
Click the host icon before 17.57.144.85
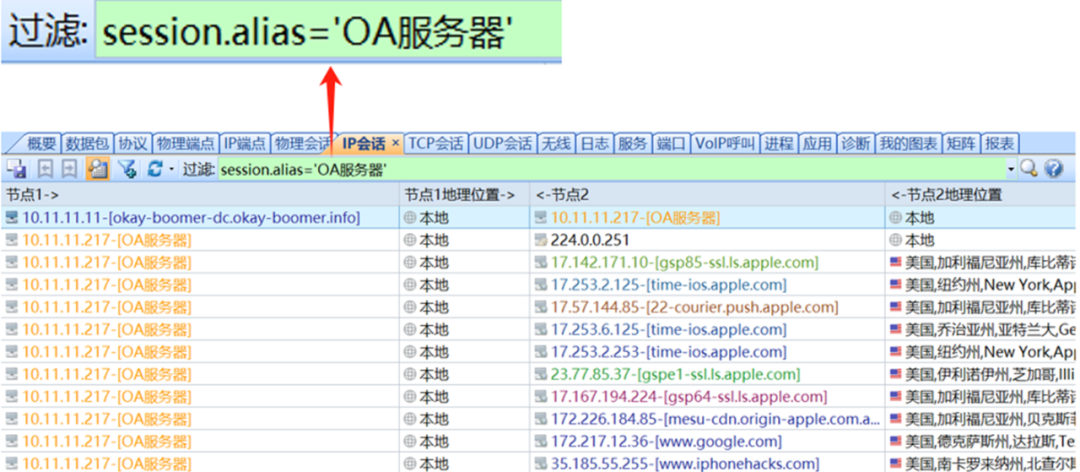coord(541,307)
